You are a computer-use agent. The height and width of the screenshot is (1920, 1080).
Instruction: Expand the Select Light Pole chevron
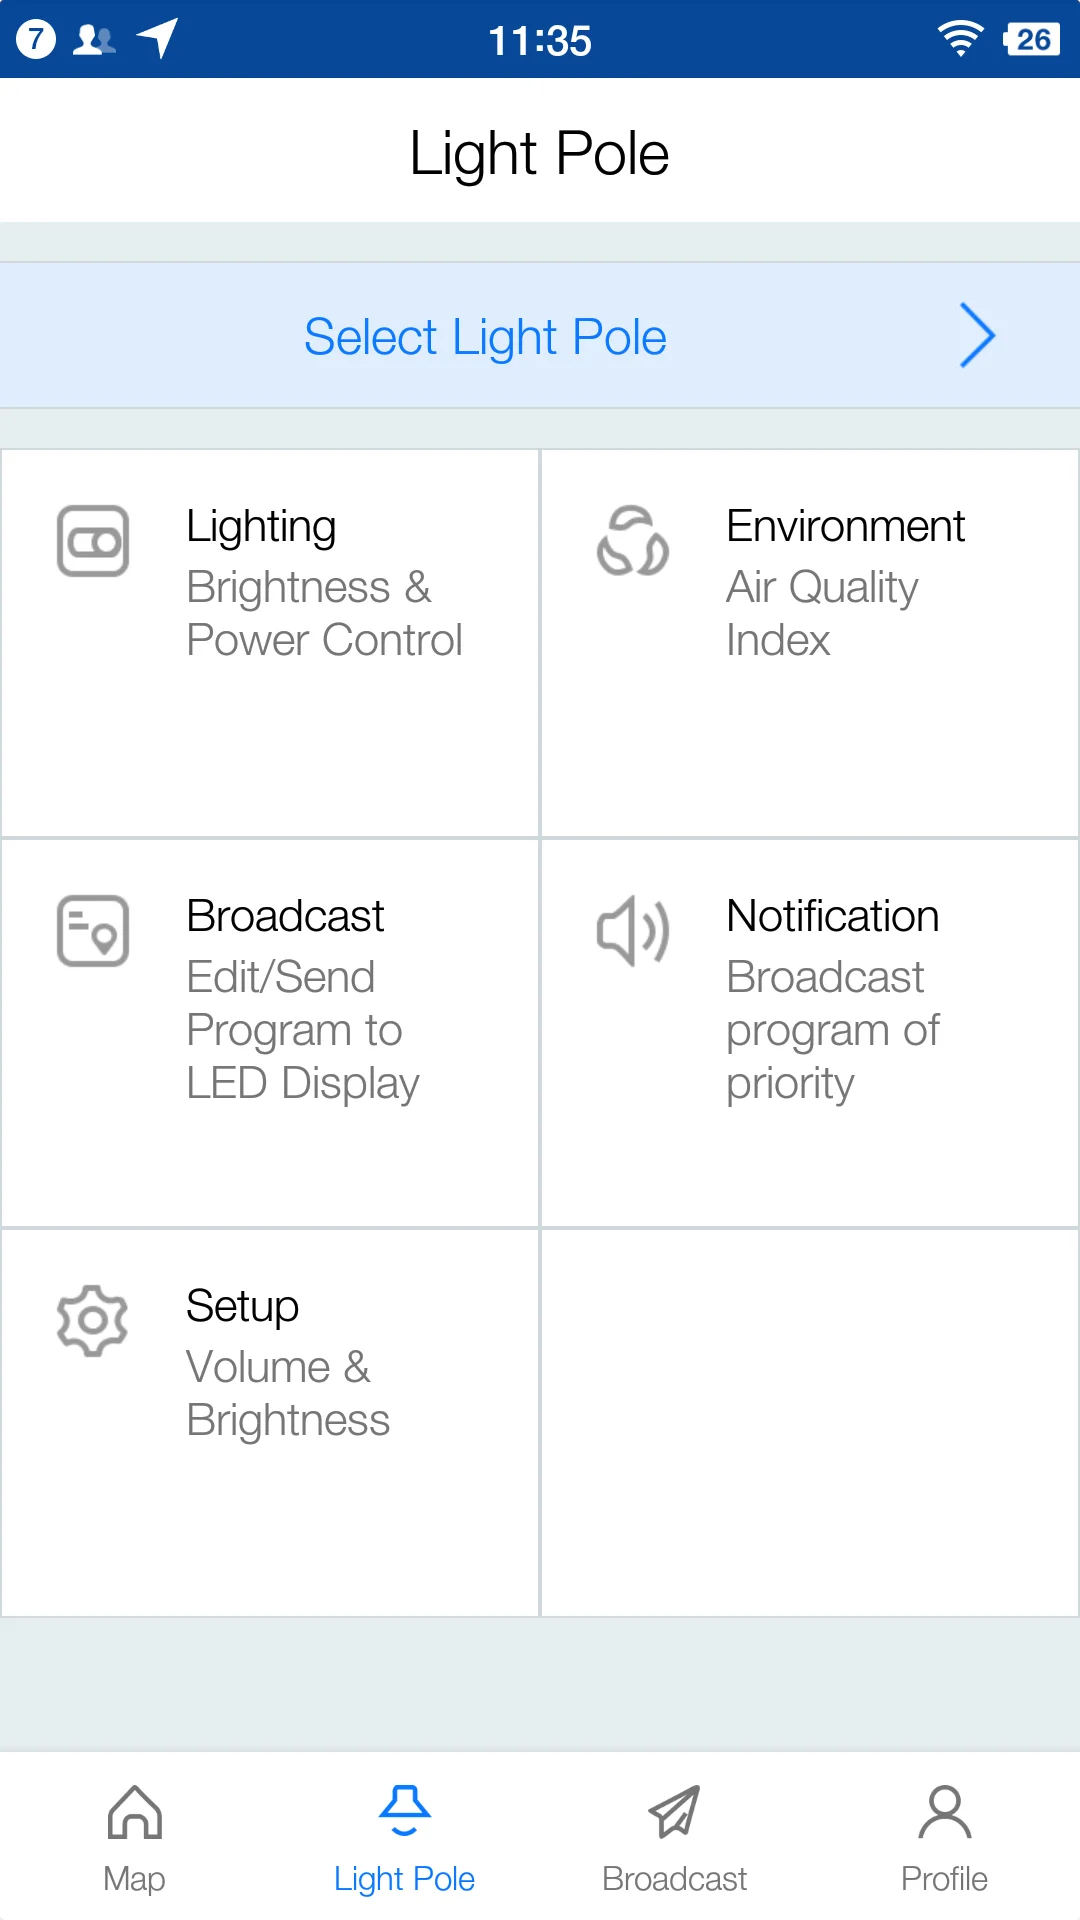pyautogui.click(x=977, y=336)
